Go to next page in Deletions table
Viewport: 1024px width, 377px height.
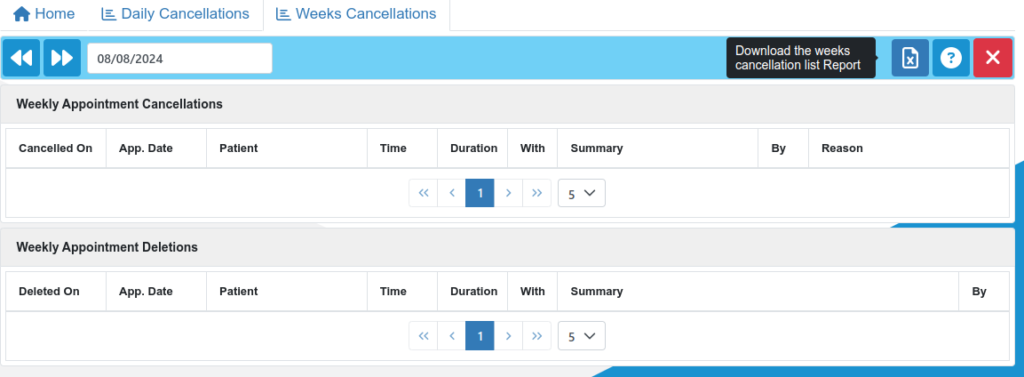click(508, 336)
